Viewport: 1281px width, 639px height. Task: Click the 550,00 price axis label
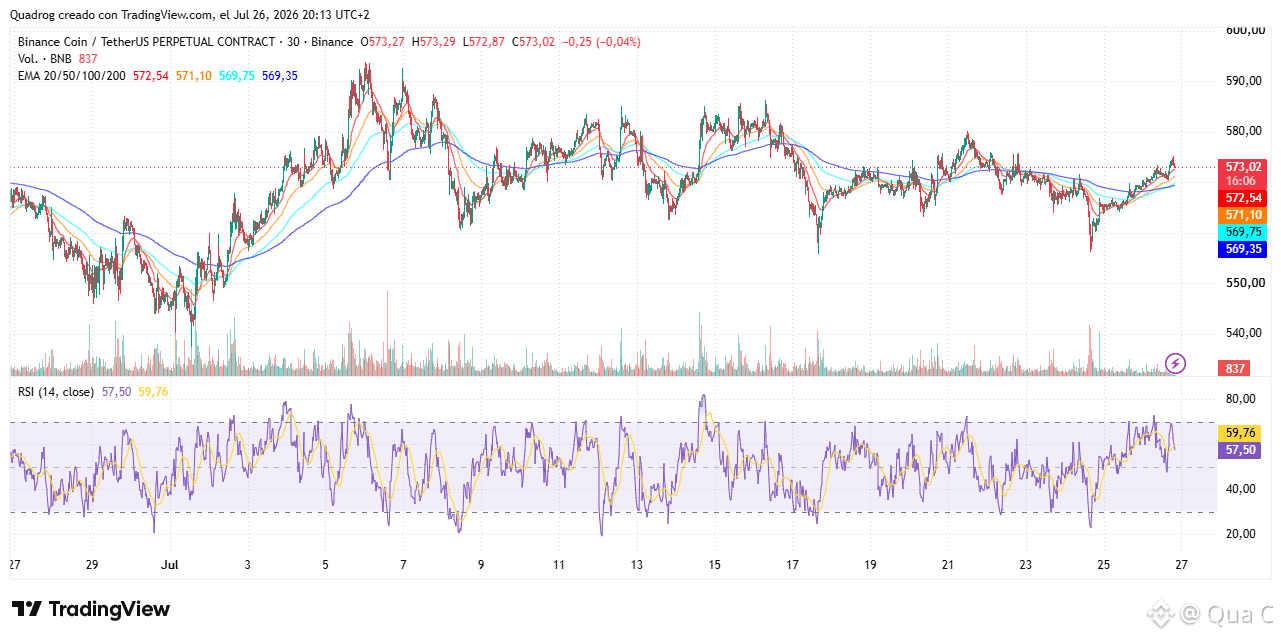pos(1245,283)
